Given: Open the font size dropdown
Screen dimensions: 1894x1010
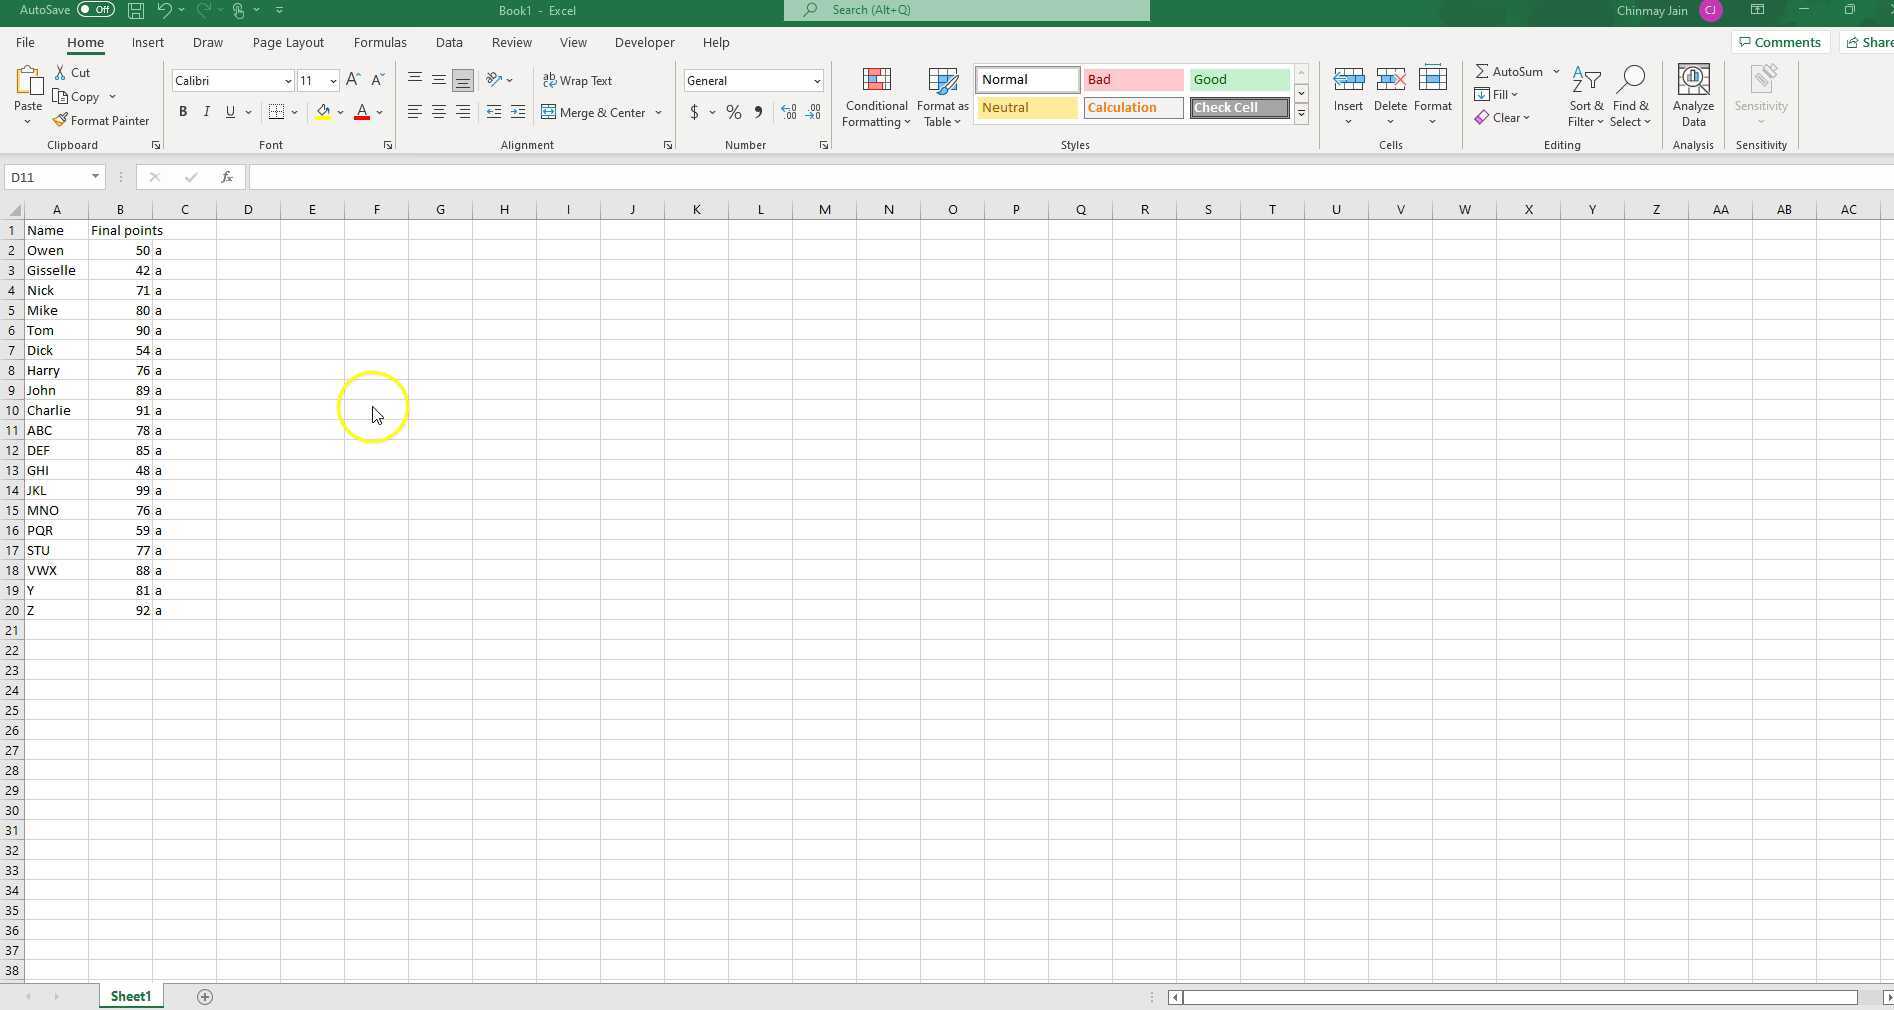Looking at the screenshot, I should click(x=333, y=80).
